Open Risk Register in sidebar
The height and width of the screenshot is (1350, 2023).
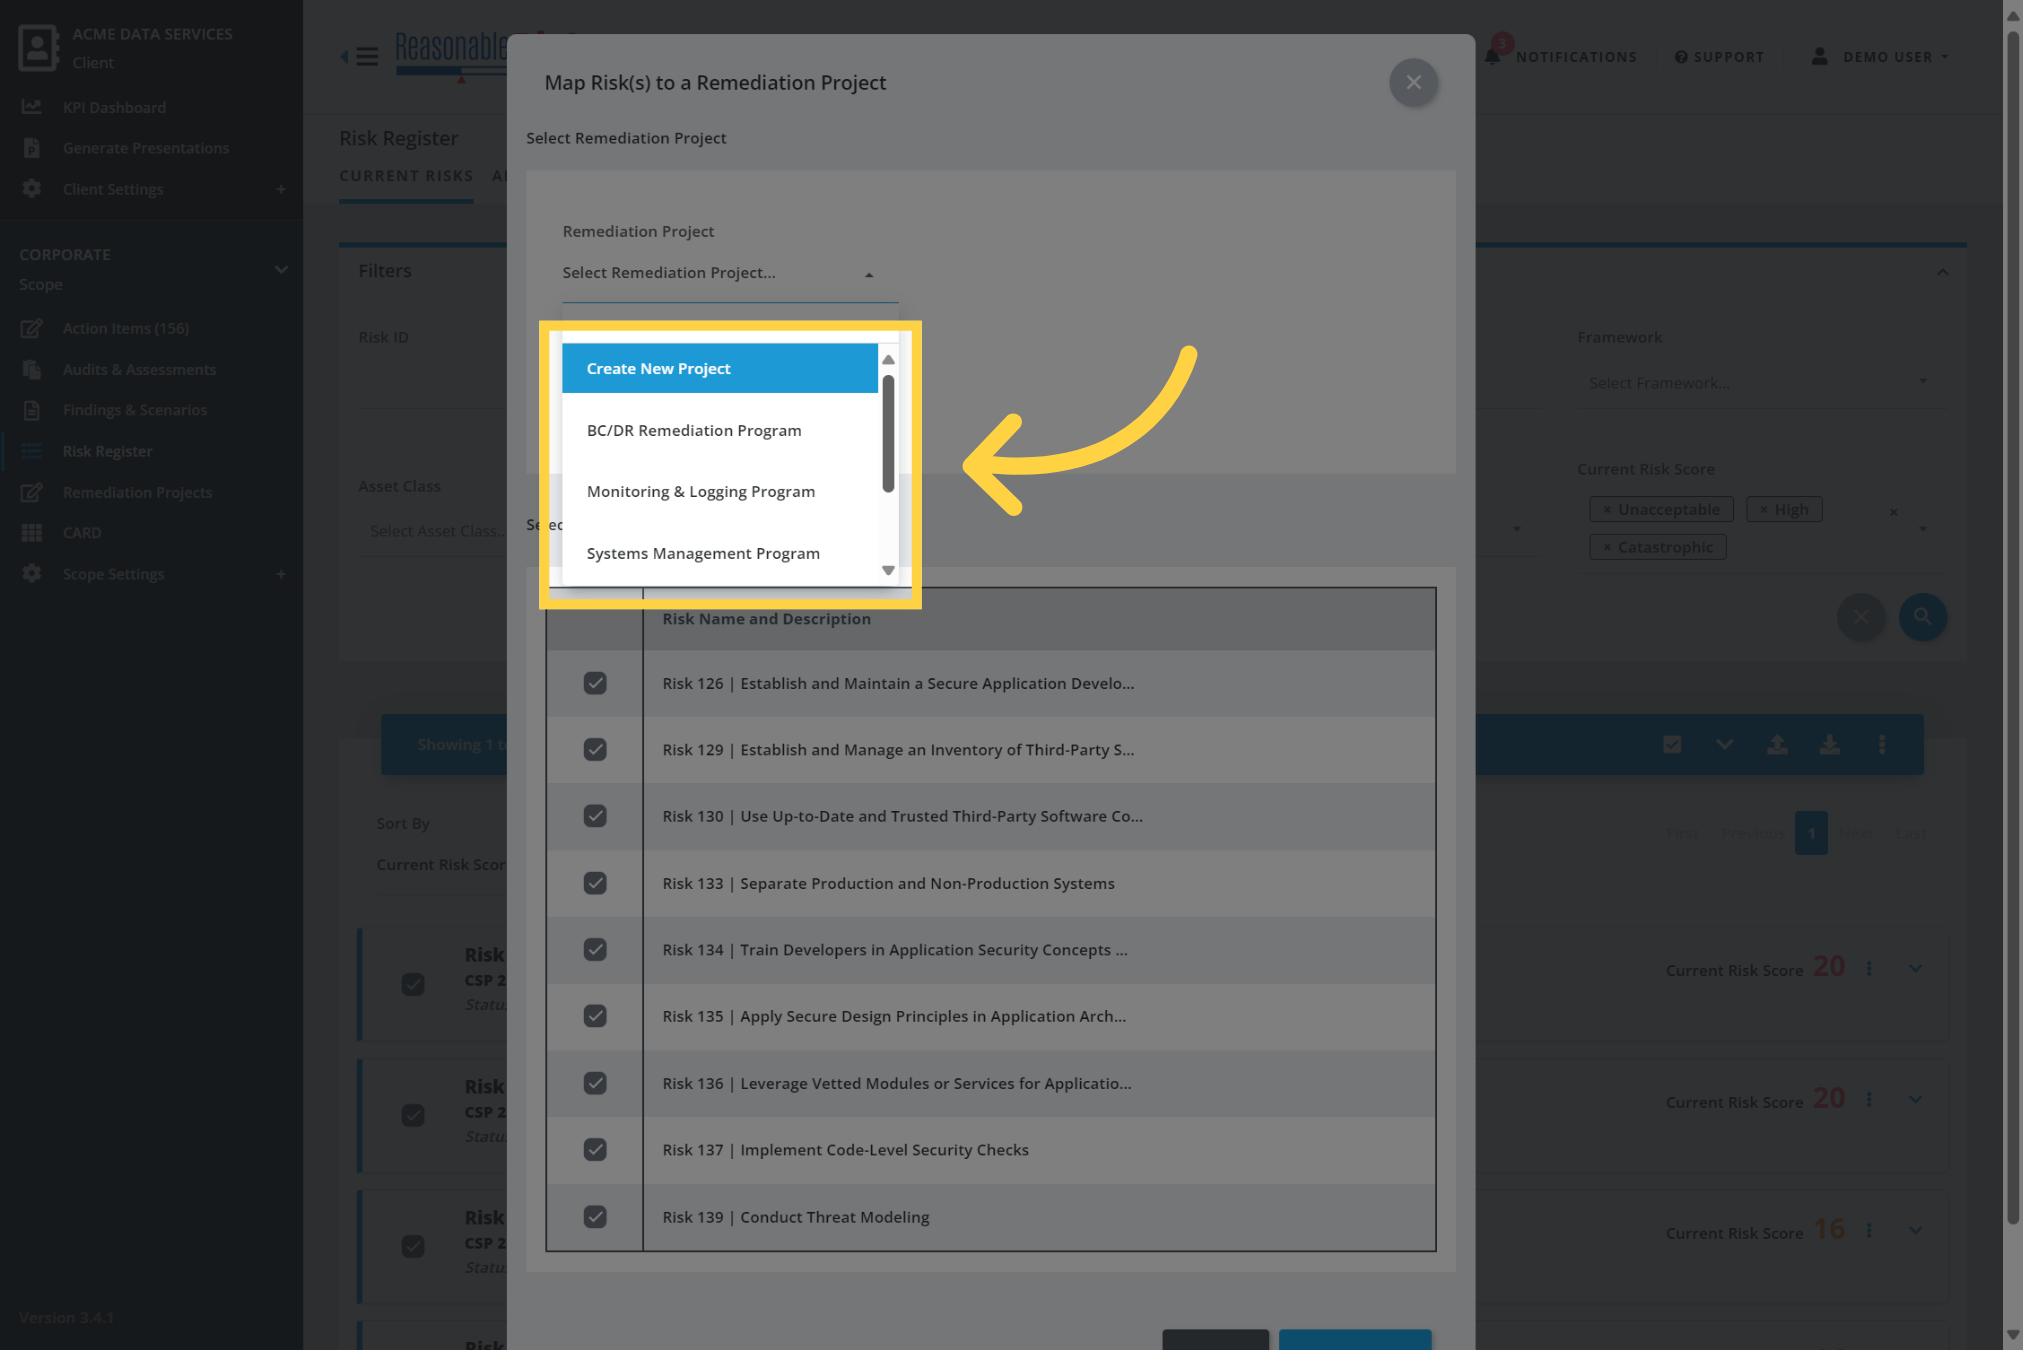[x=108, y=451]
